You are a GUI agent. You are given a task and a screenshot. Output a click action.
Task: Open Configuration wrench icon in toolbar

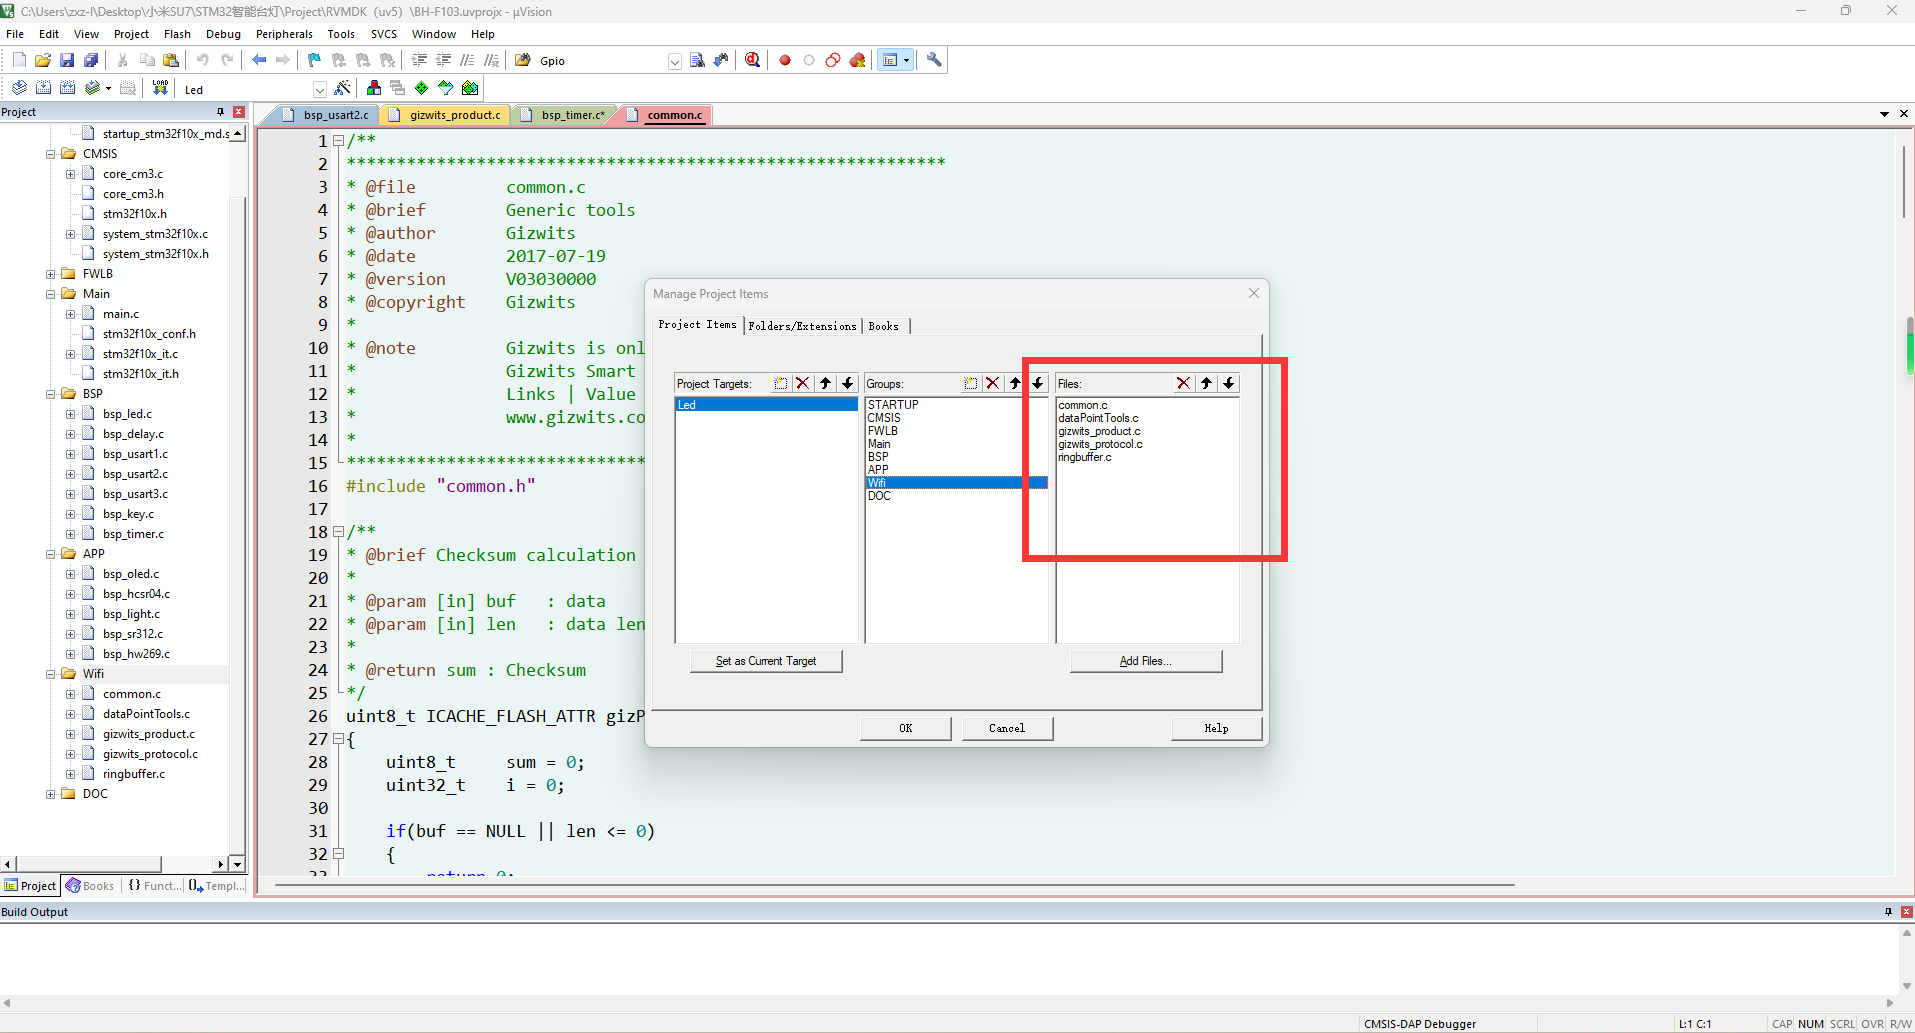pyautogui.click(x=934, y=60)
